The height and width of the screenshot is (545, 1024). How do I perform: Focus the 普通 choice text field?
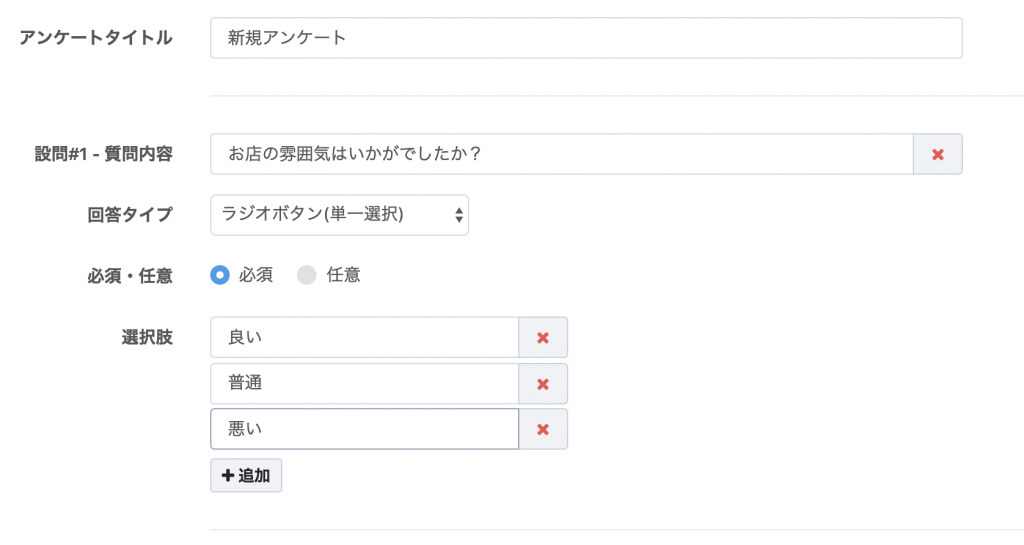pos(364,384)
